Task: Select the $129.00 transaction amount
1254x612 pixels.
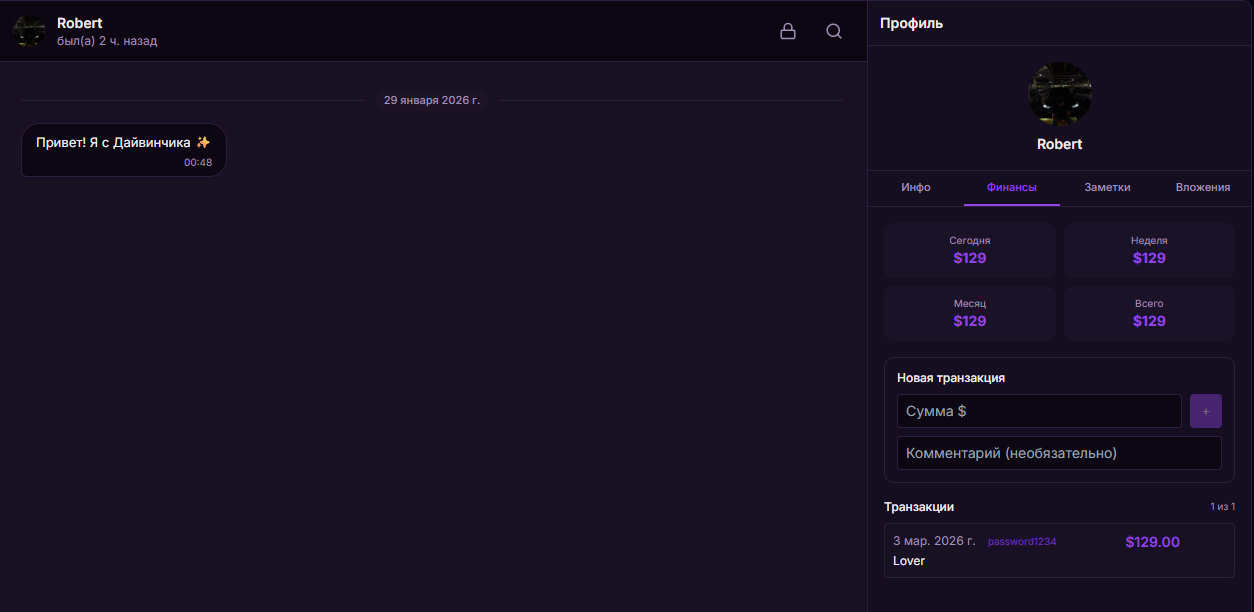Action: [x=1152, y=542]
